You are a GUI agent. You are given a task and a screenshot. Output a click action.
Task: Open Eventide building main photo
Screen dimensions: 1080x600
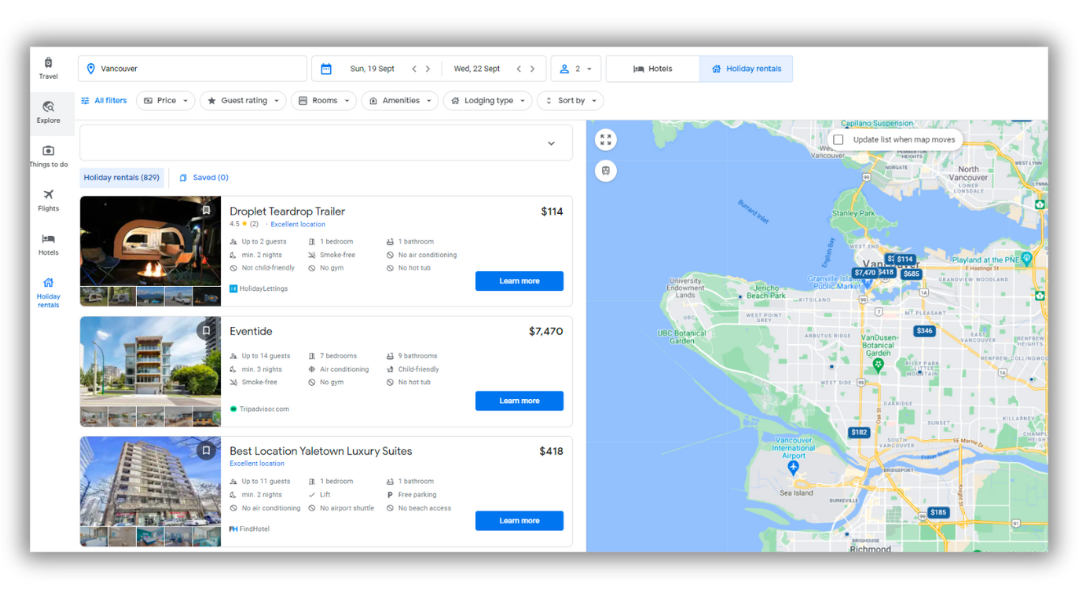150,362
